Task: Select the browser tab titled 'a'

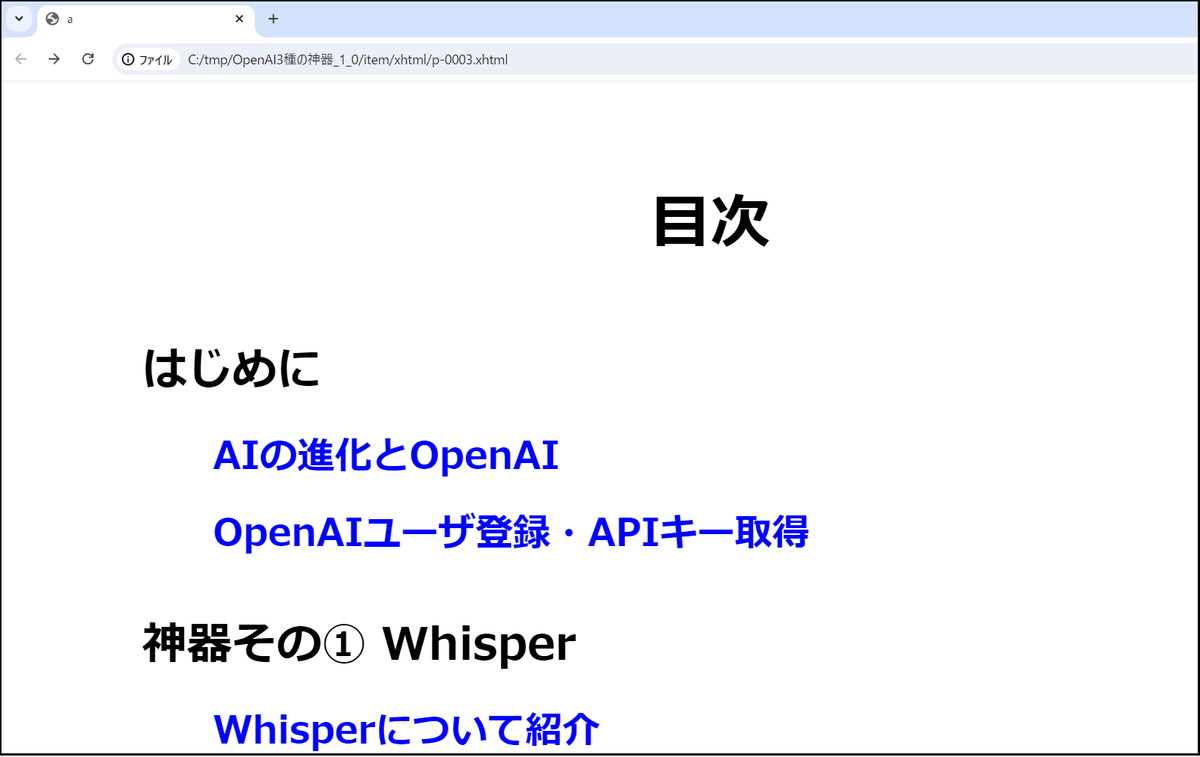Action: coord(146,19)
